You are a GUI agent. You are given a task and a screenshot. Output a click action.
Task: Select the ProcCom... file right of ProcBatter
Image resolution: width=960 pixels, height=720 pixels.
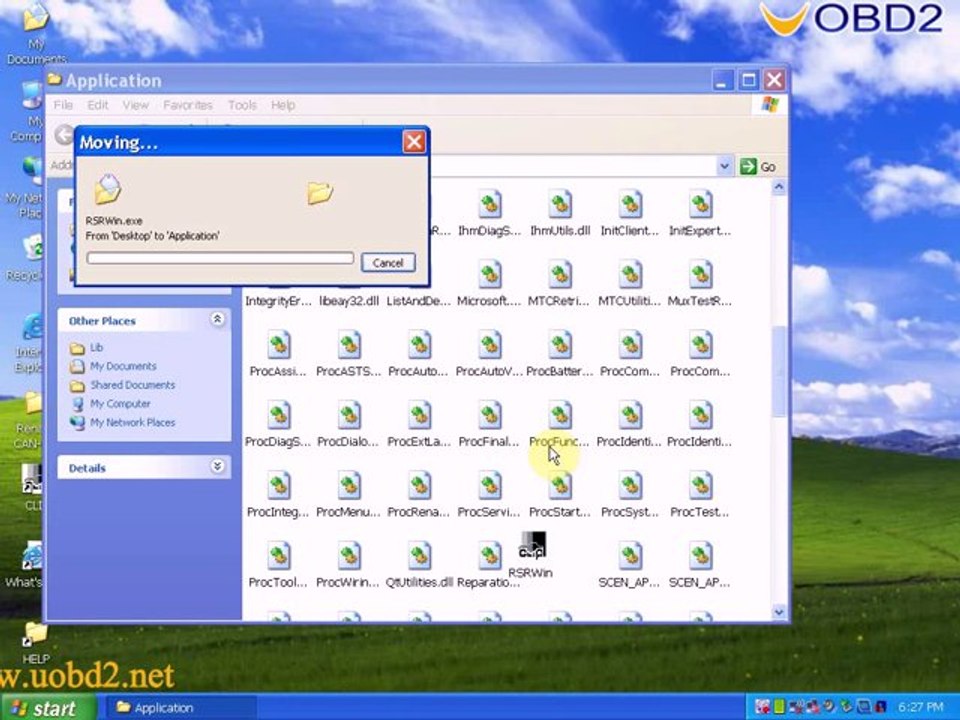(x=630, y=345)
